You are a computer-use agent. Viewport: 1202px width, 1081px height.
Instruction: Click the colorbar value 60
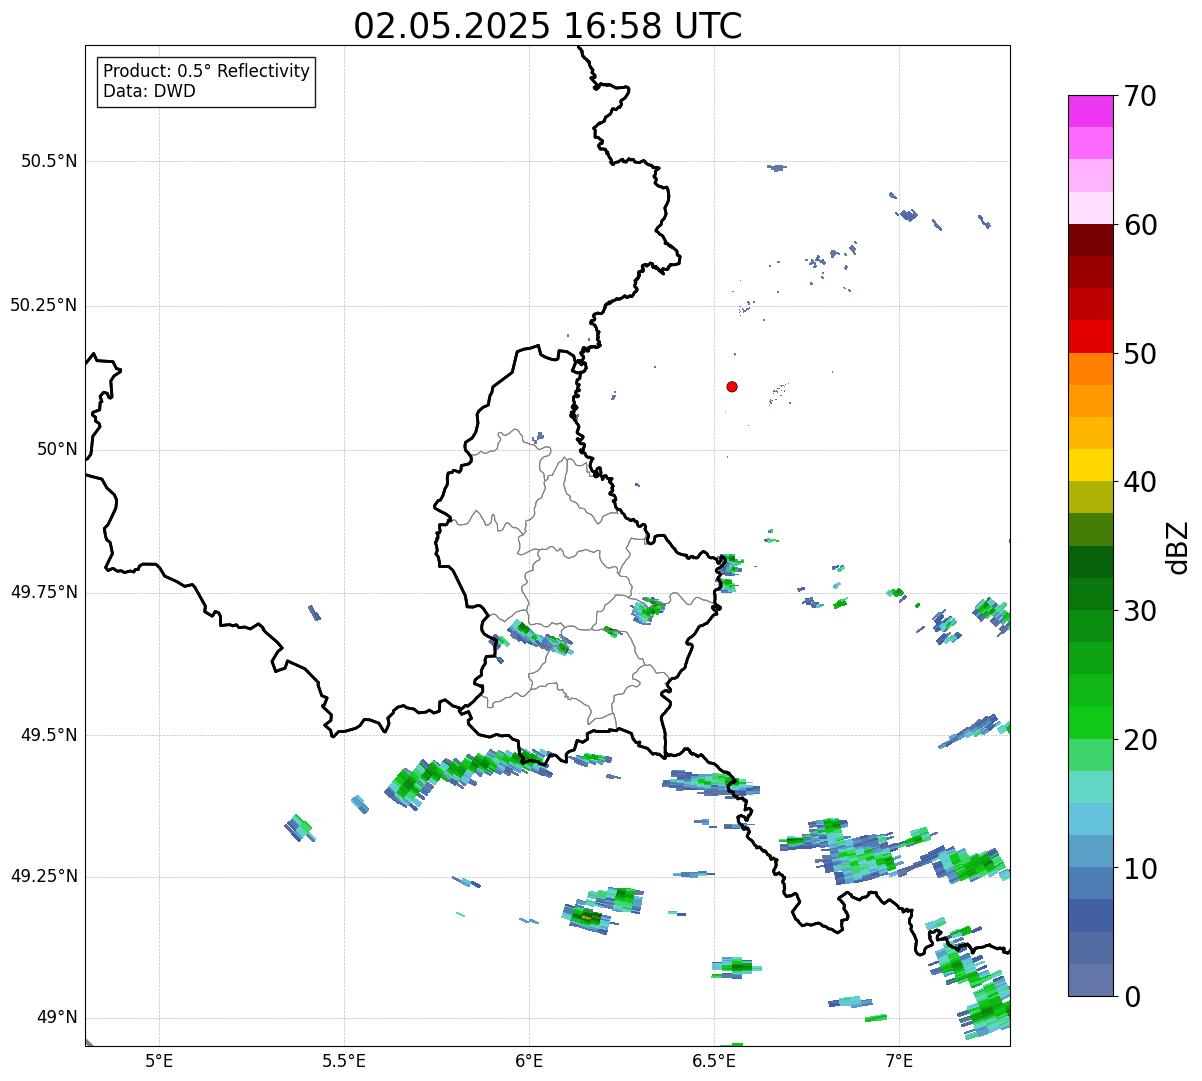[x=1140, y=225]
